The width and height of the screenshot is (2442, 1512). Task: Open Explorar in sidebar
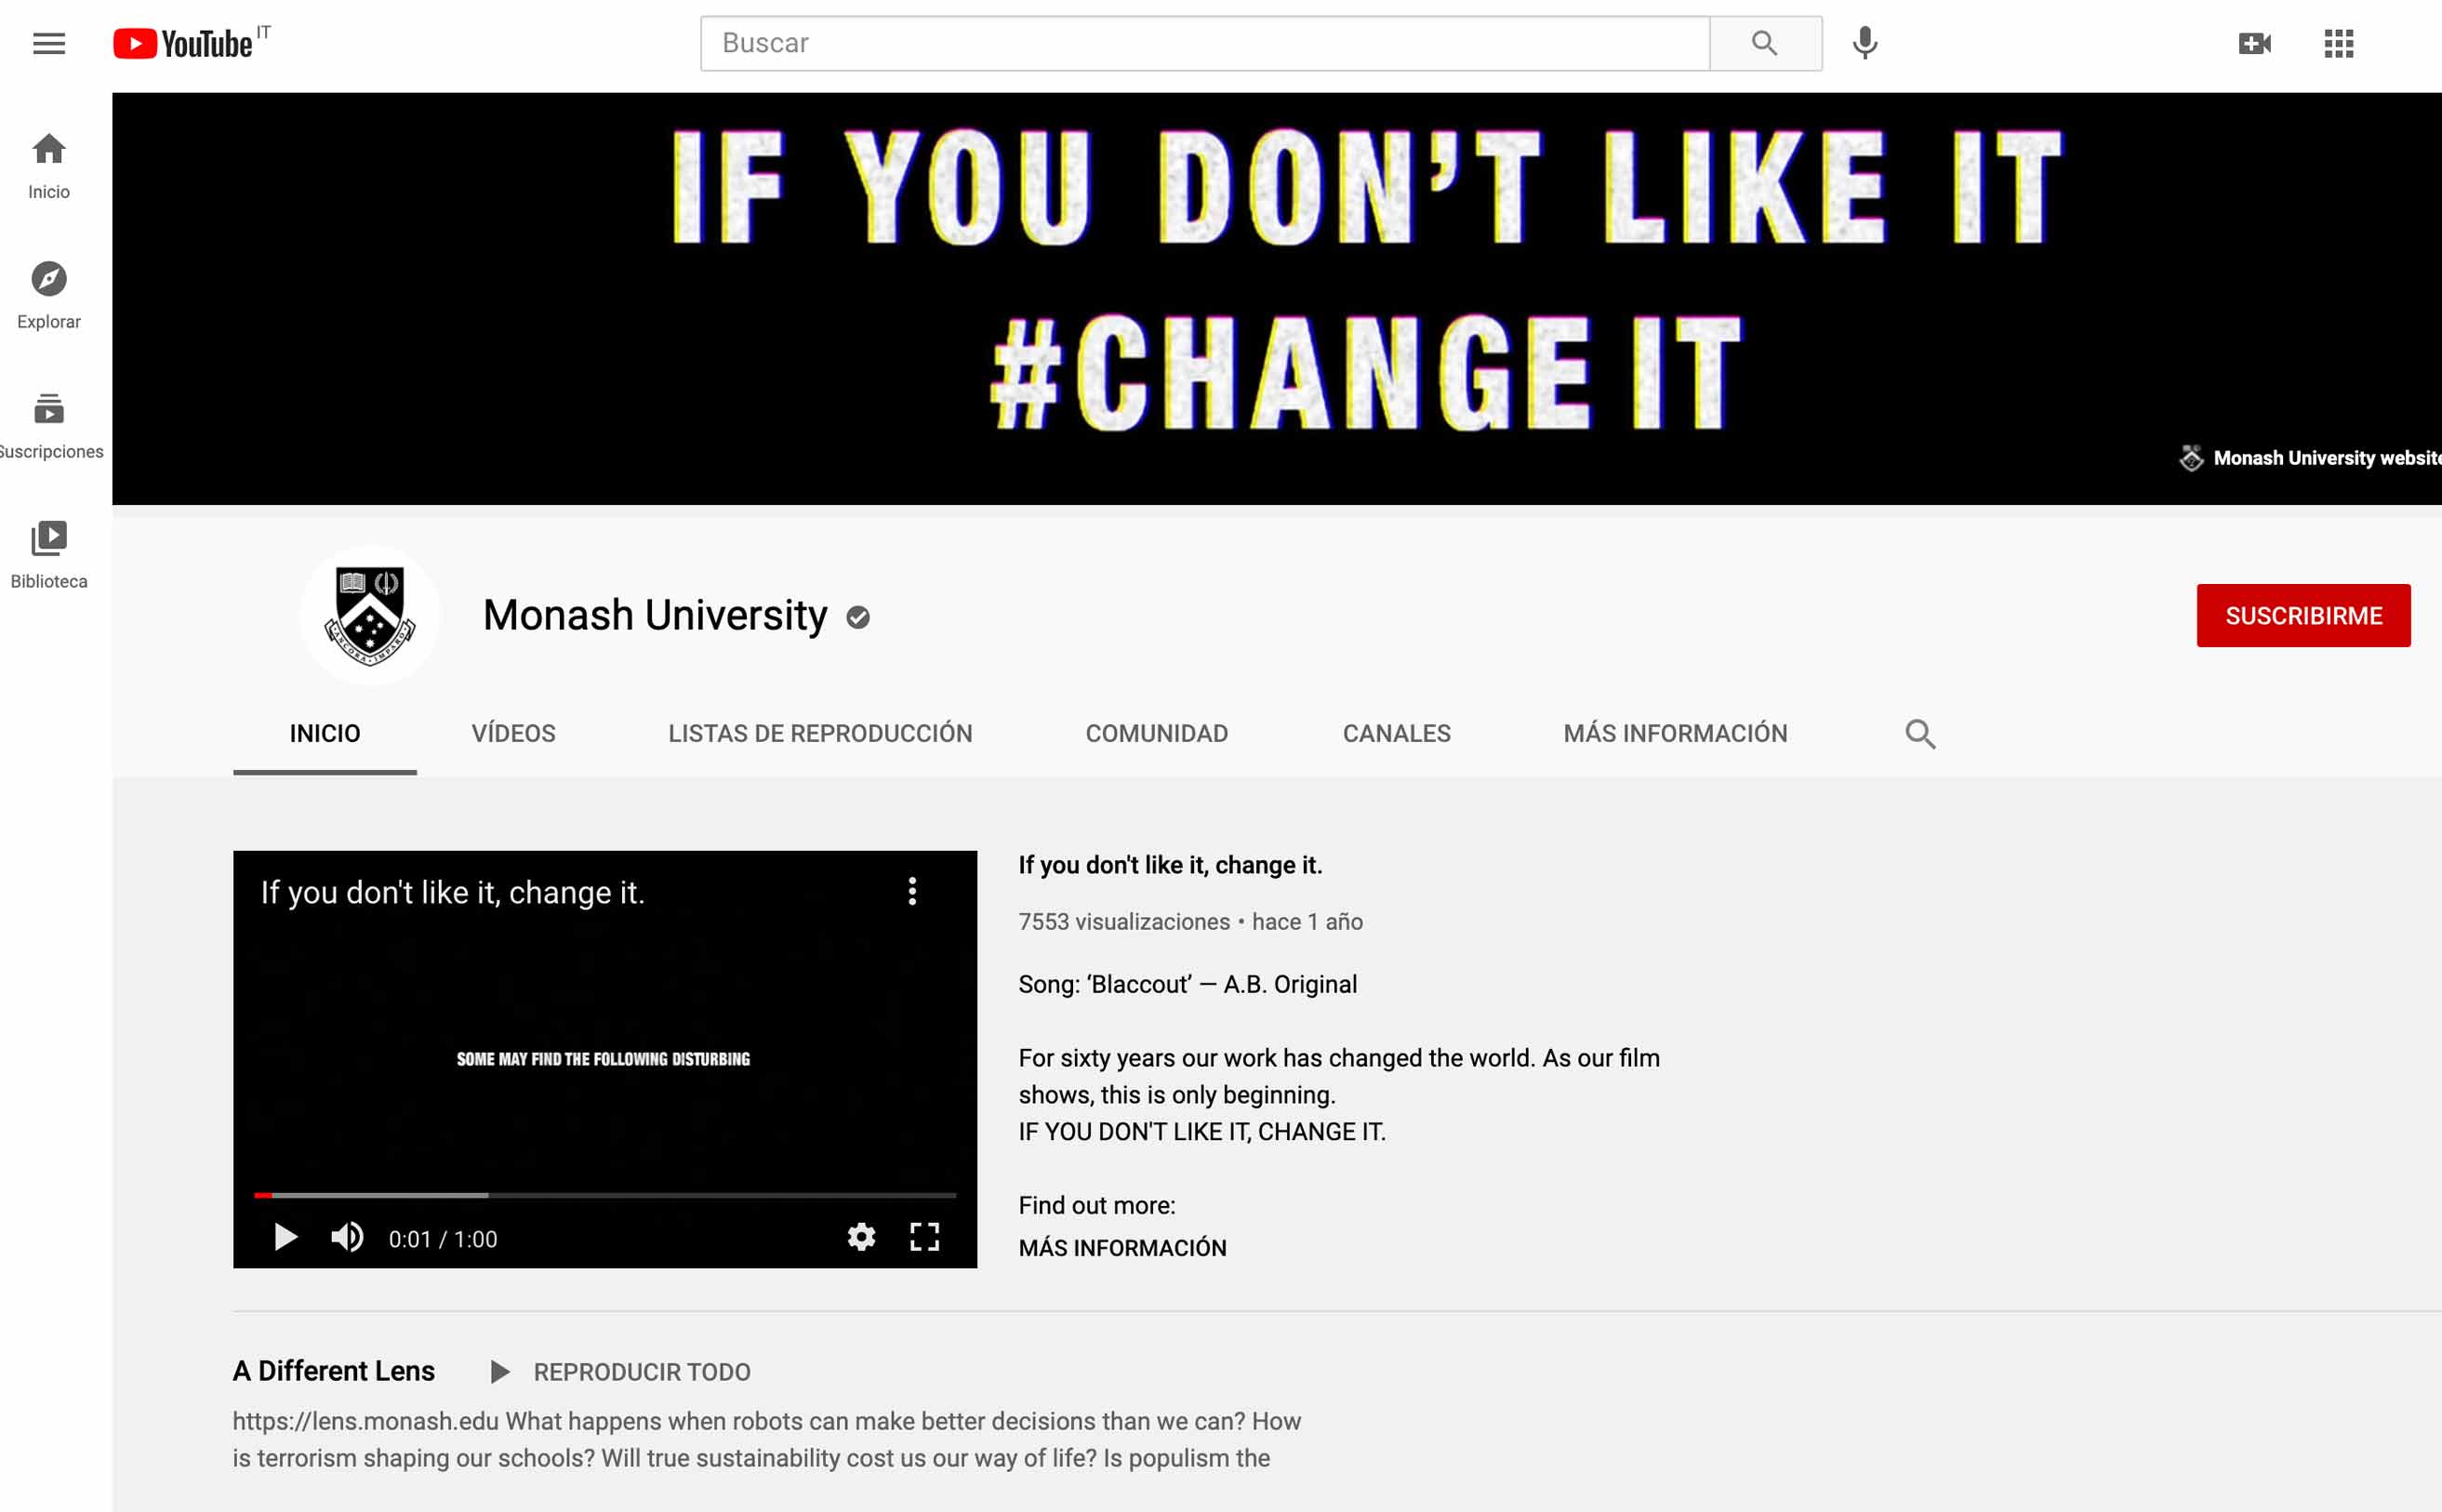tap(49, 296)
